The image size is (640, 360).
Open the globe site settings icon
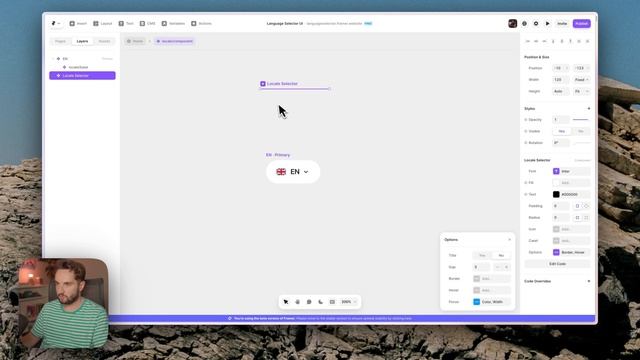(524, 24)
